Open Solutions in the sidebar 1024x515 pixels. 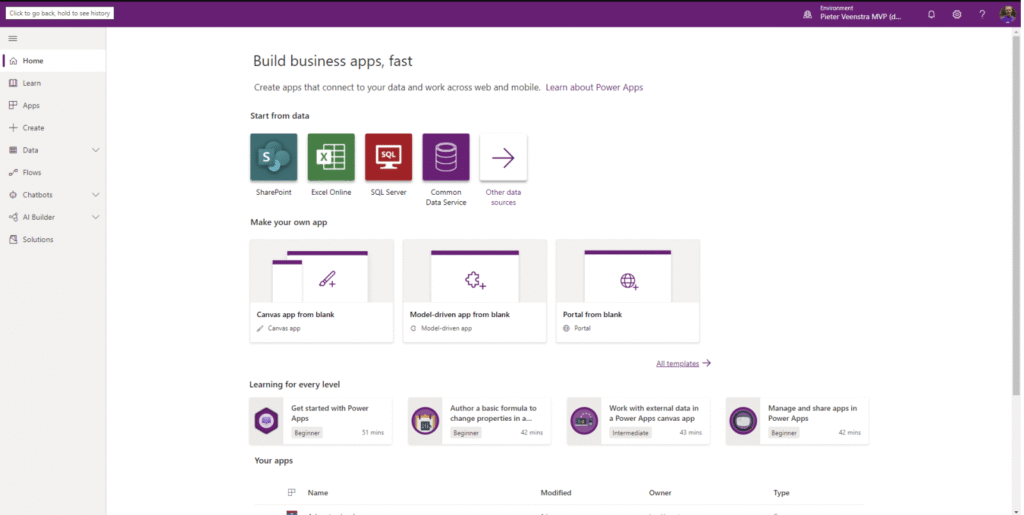click(53, 240)
